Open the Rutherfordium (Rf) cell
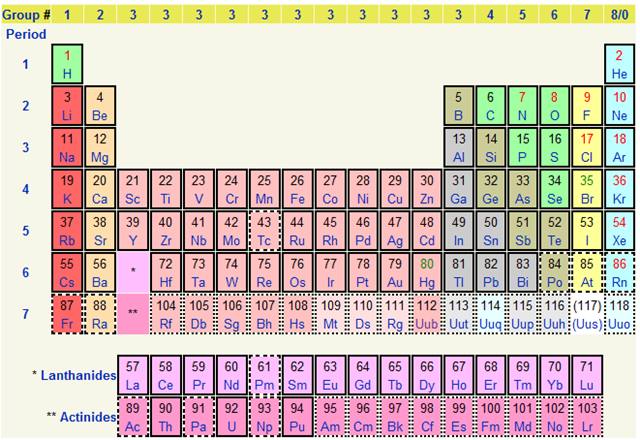640x440 pixels. click(x=166, y=314)
